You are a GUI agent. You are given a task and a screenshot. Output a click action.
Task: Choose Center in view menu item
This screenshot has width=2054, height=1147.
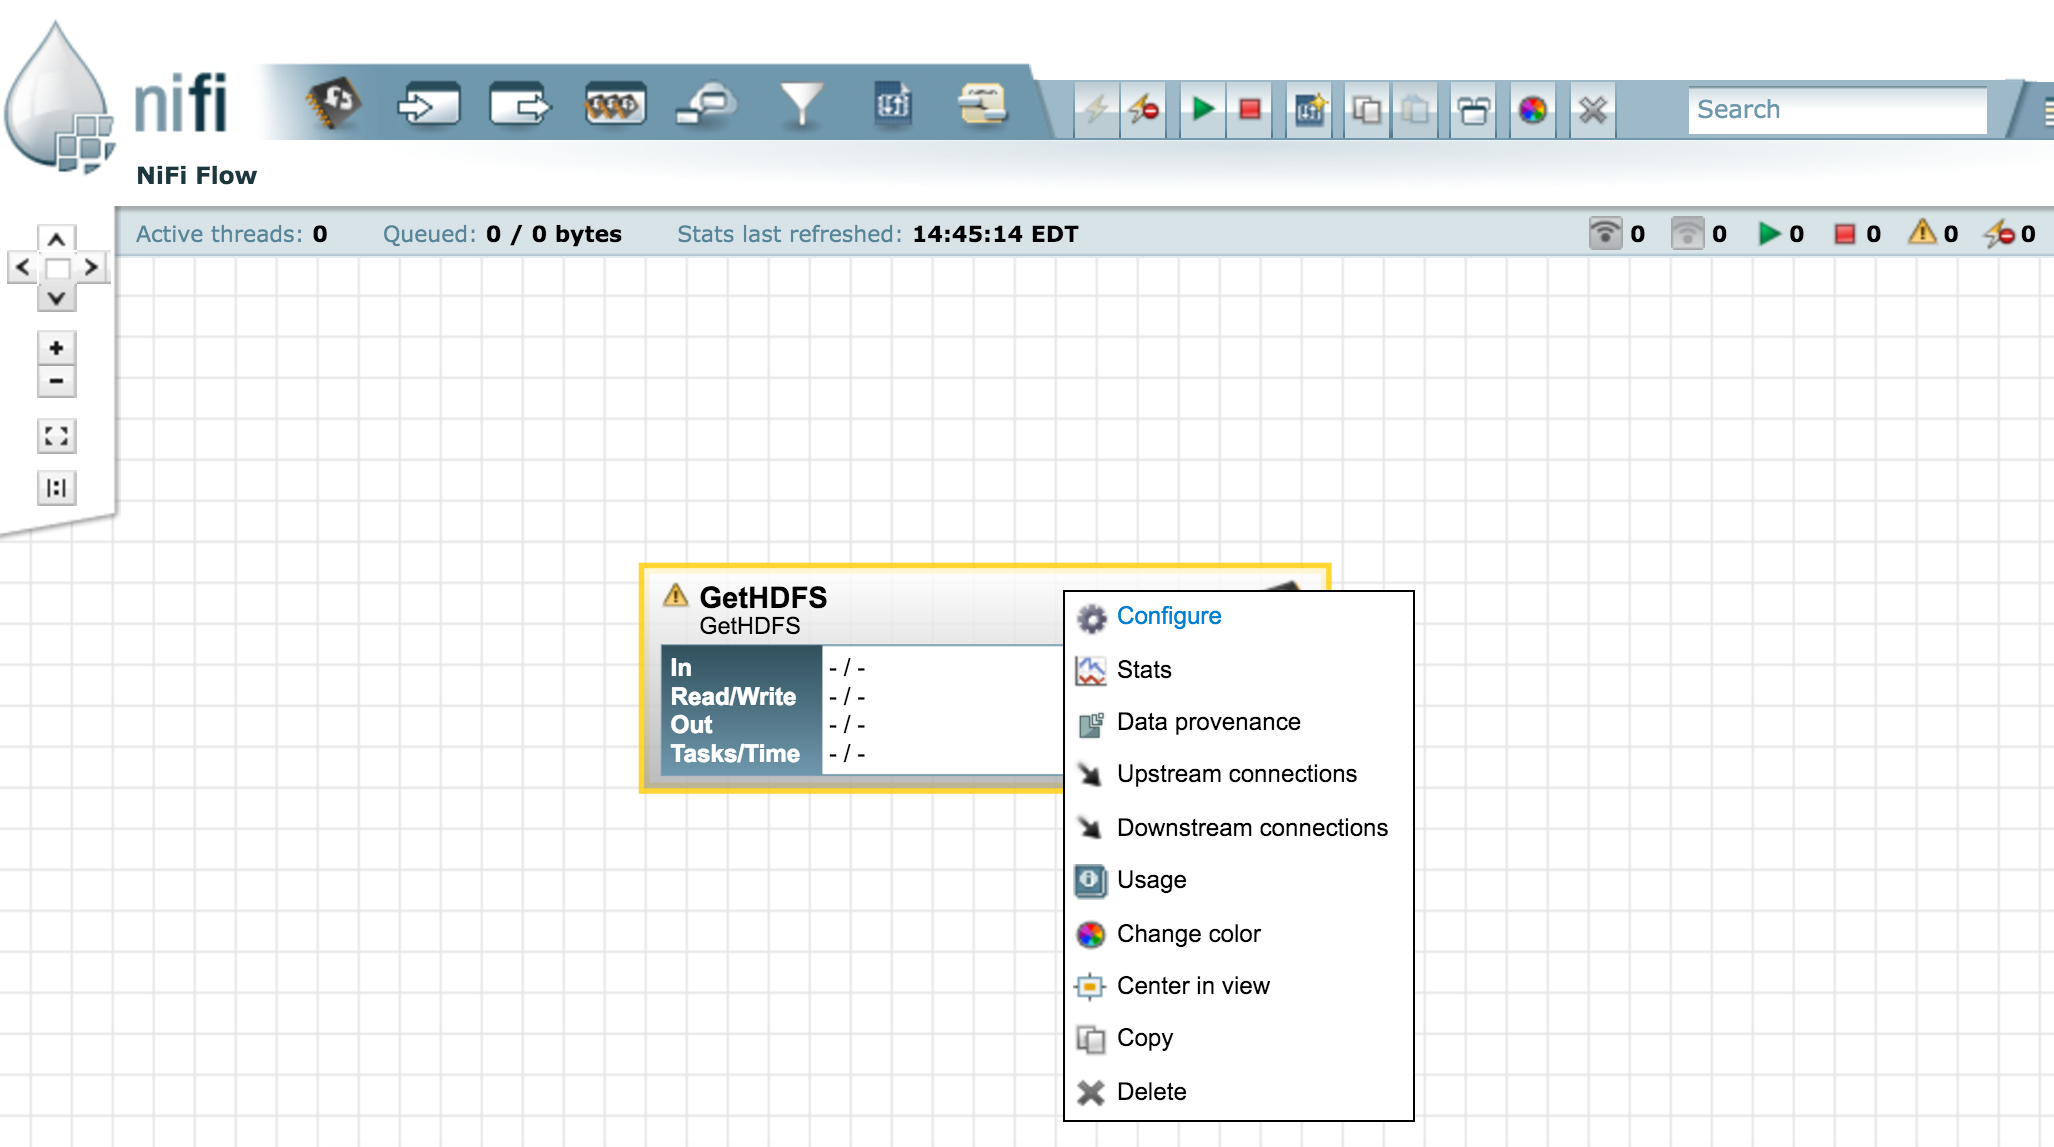1192,986
